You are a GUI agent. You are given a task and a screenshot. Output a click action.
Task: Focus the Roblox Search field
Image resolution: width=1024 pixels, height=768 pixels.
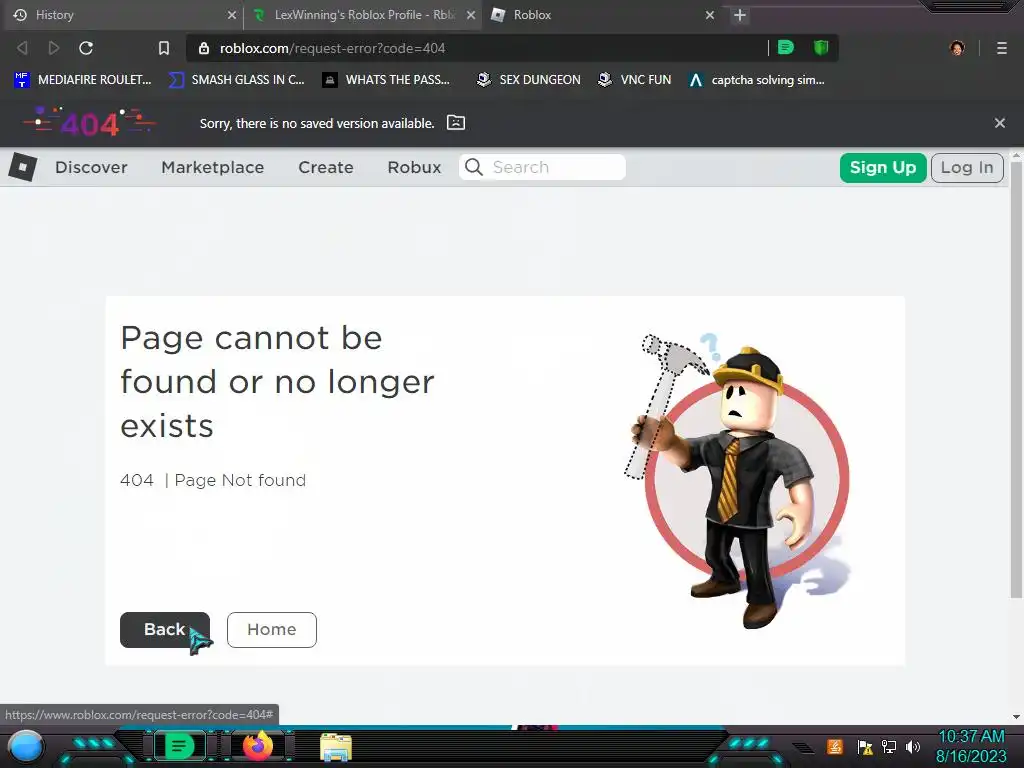543,167
